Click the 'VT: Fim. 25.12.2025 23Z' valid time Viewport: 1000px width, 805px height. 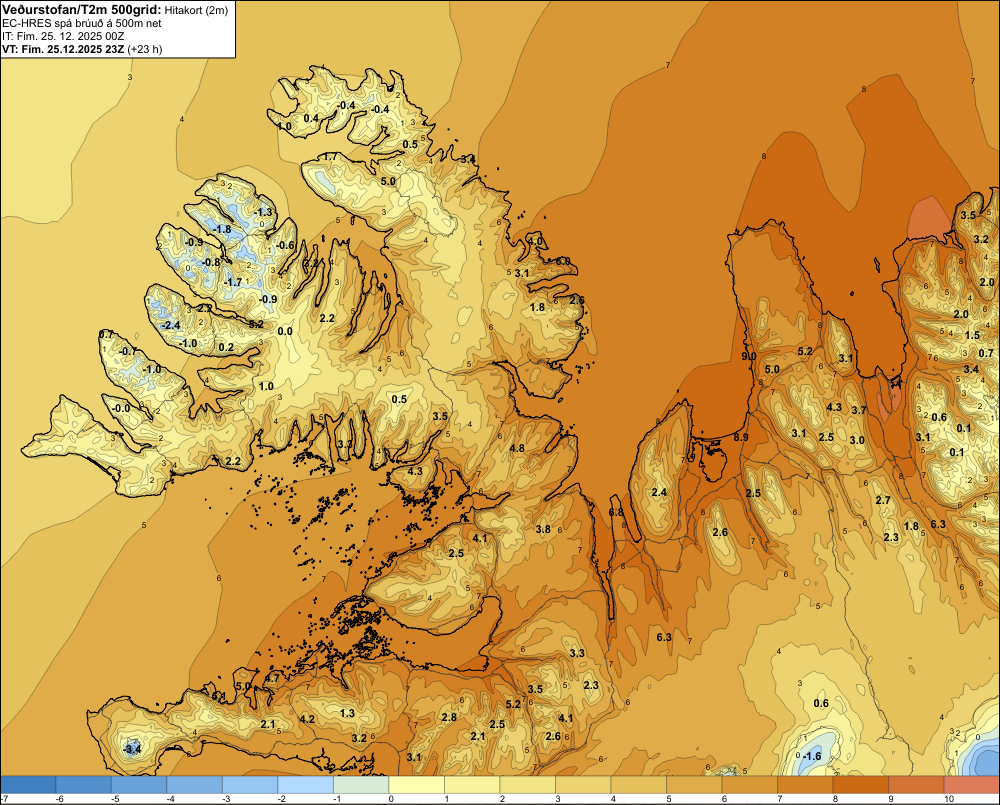pyautogui.click(x=63, y=49)
